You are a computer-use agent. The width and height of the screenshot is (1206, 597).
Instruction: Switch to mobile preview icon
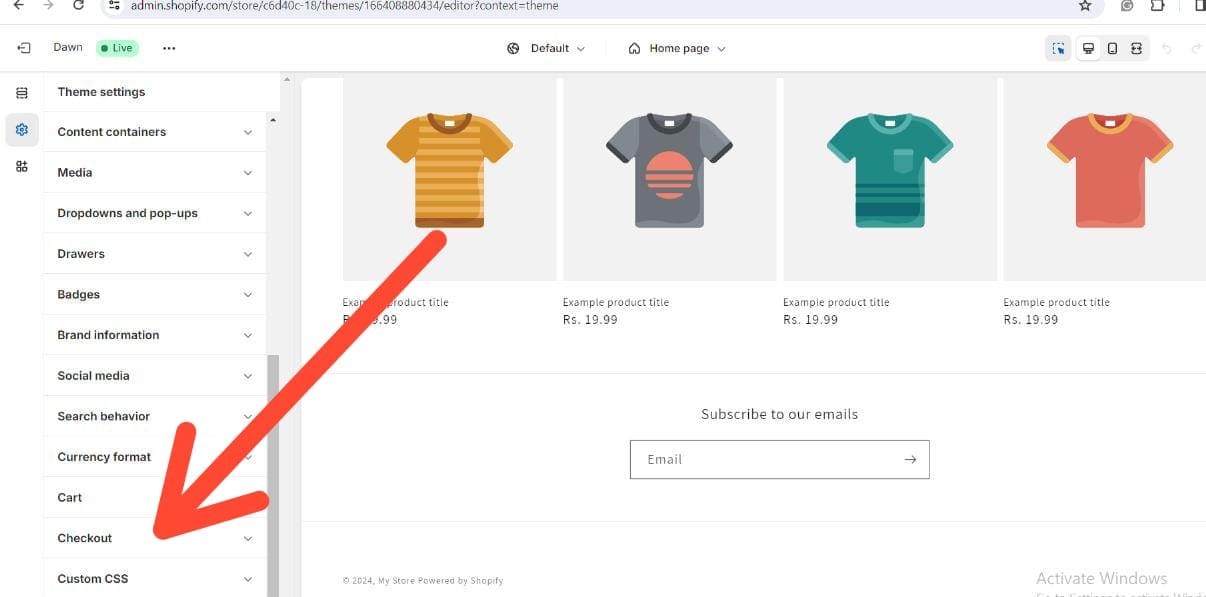click(x=1112, y=48)
